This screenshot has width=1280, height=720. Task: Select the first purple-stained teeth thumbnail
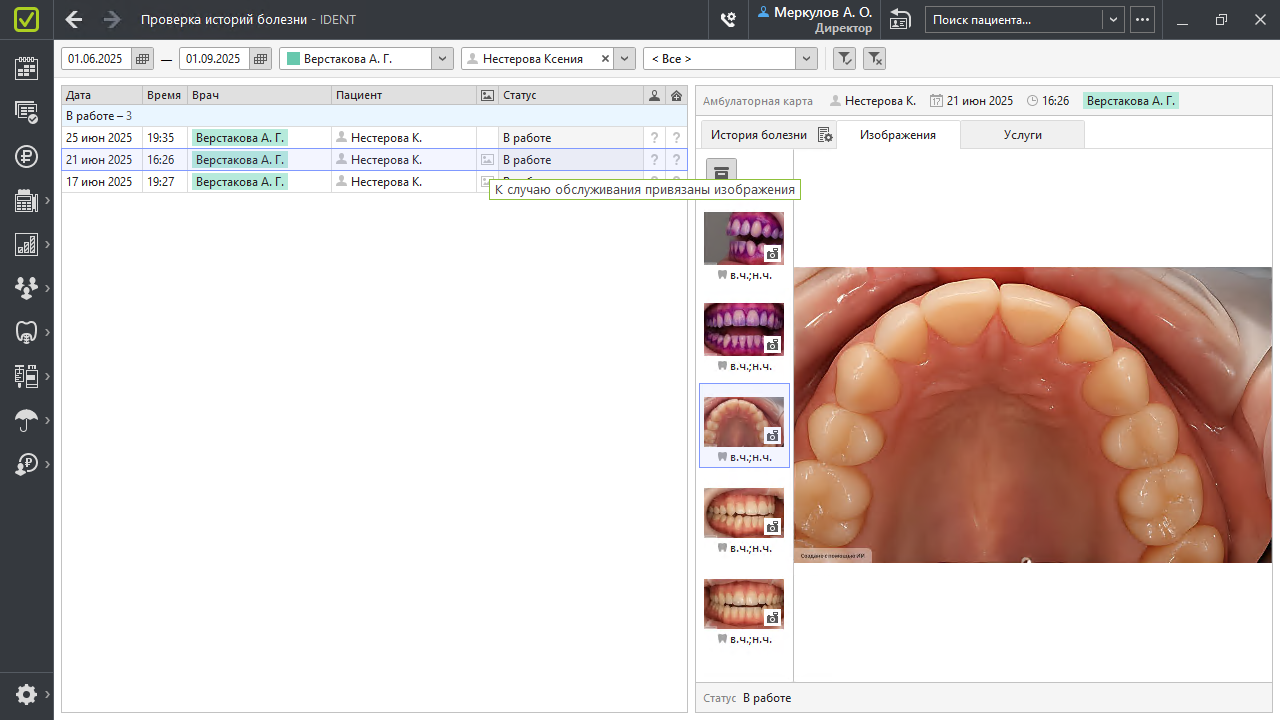(743, 238)
